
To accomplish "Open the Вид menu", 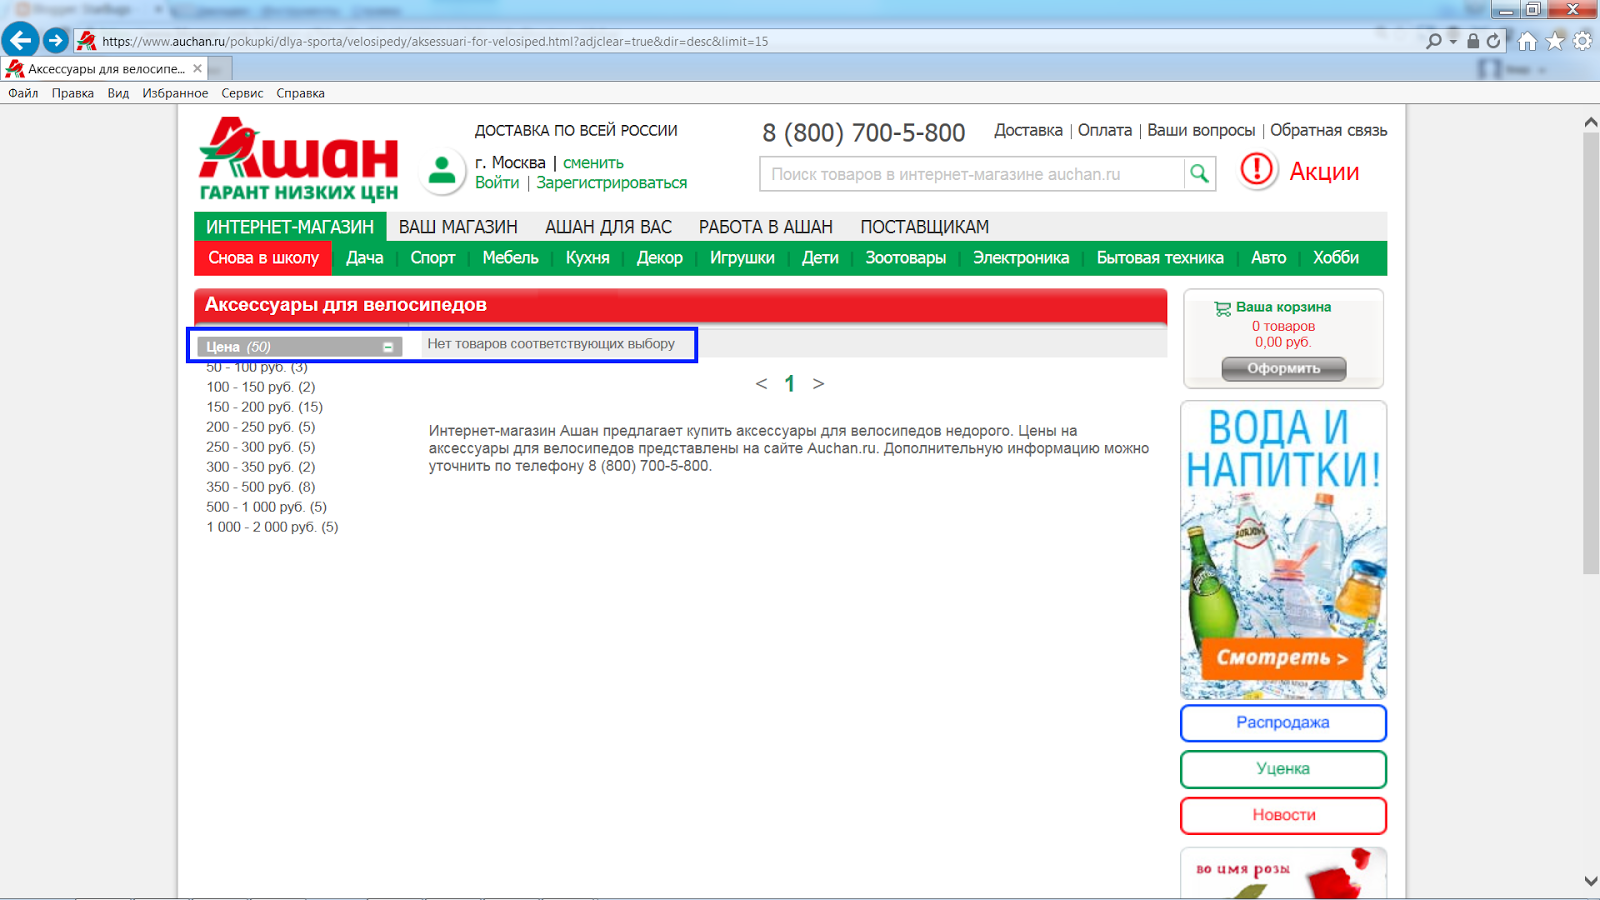I will [118, 93].
